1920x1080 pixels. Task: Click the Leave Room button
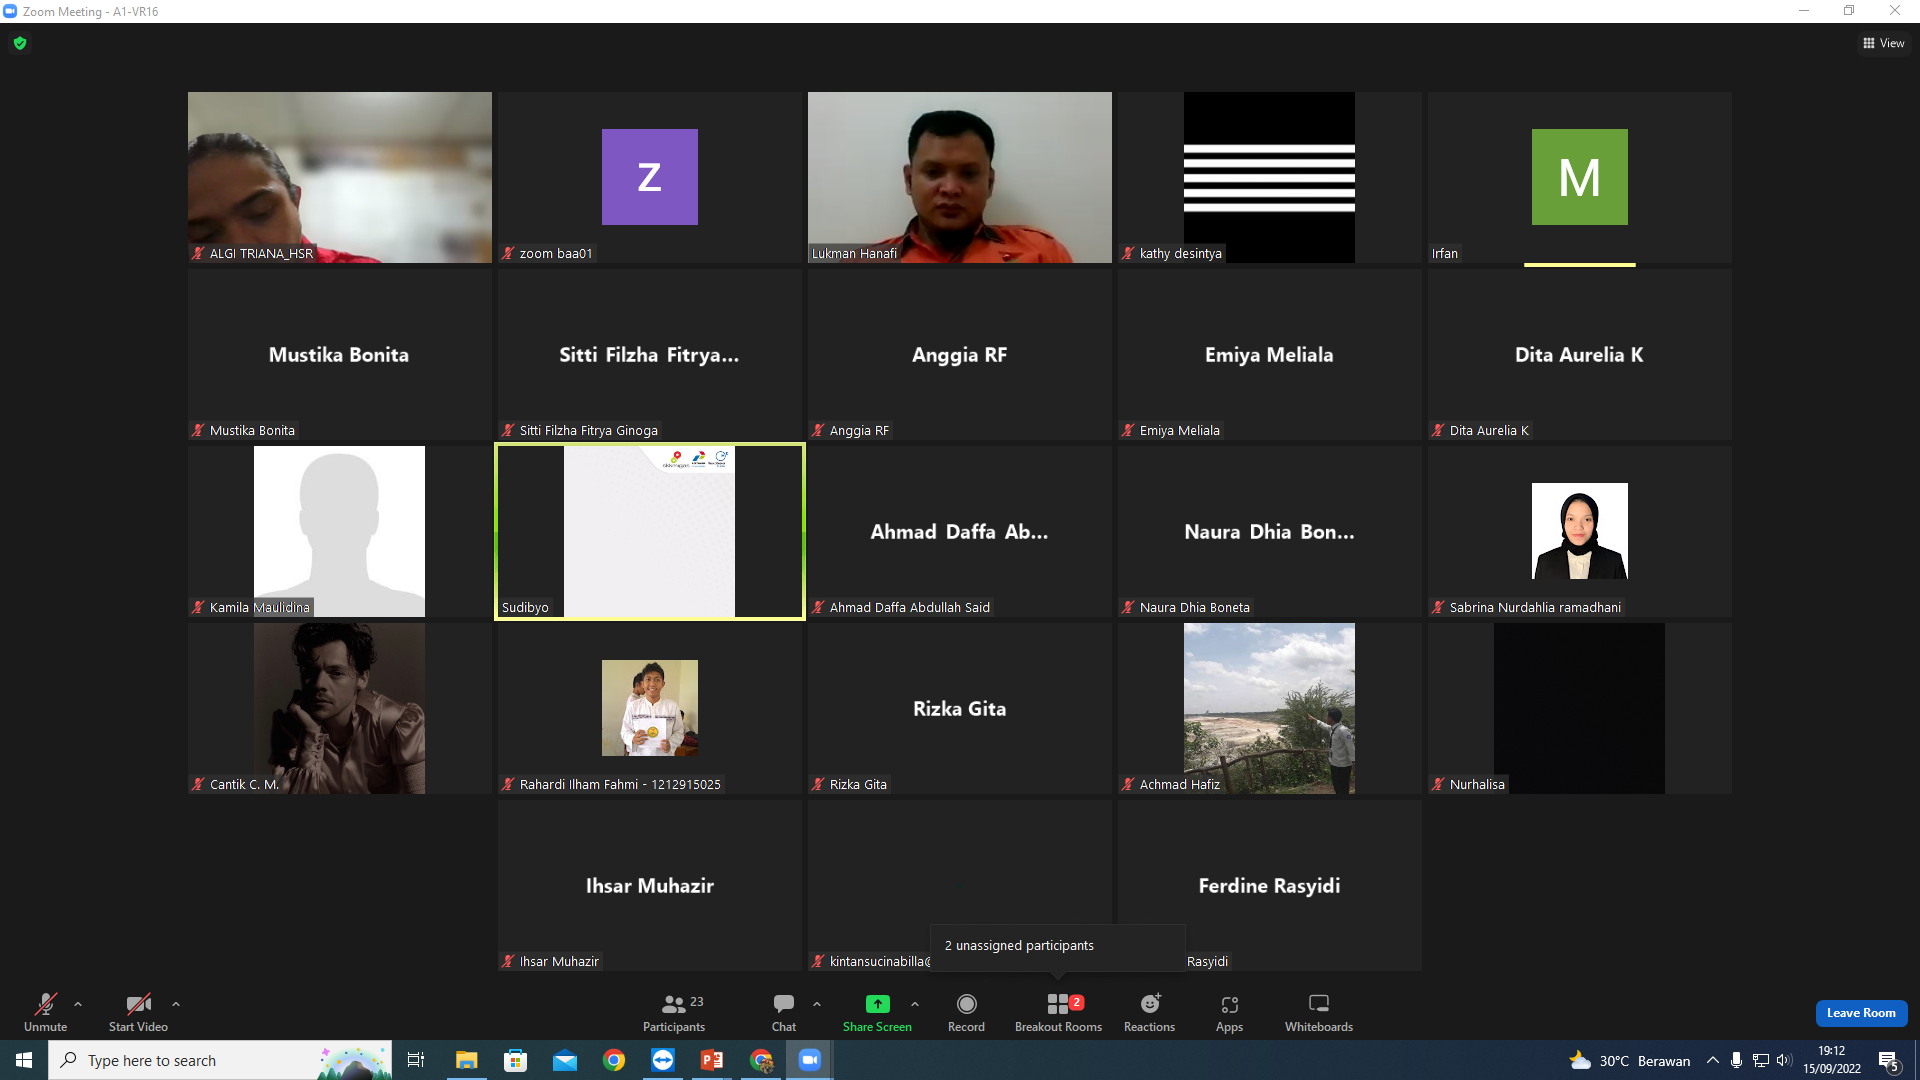(x=1861, y=1013)
